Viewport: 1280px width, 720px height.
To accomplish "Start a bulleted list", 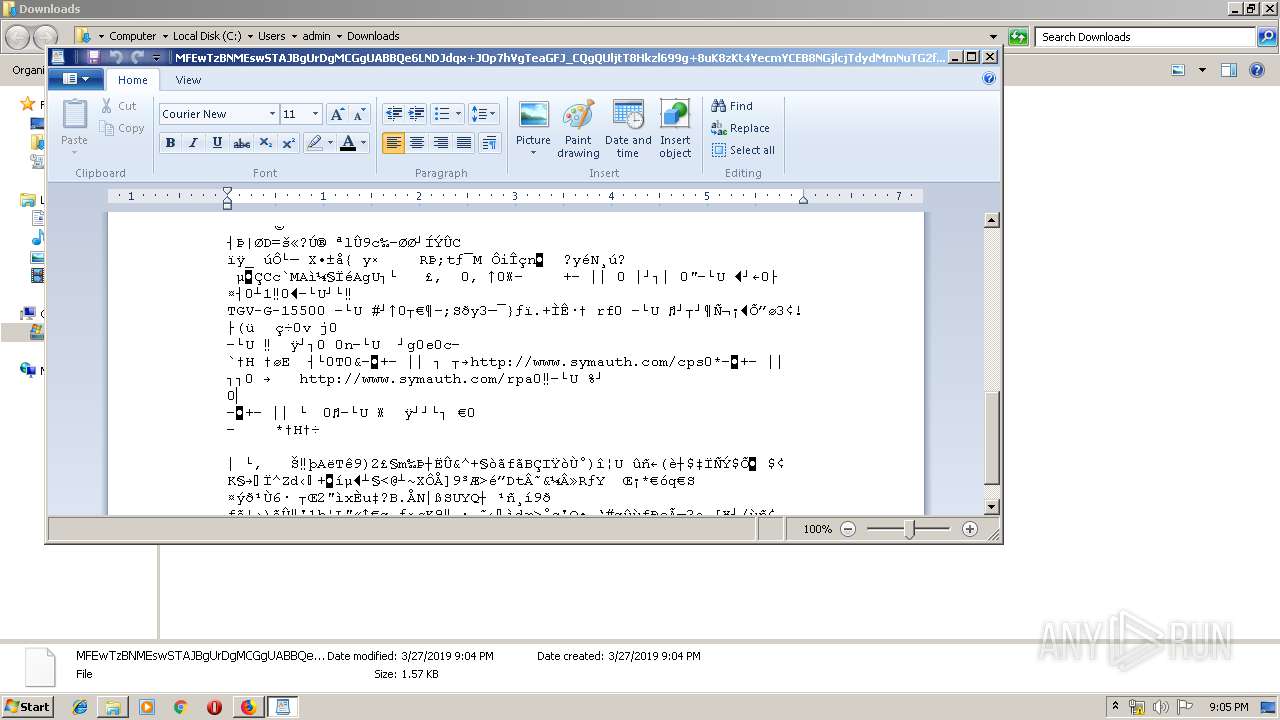I will click(x=442, y=114).
